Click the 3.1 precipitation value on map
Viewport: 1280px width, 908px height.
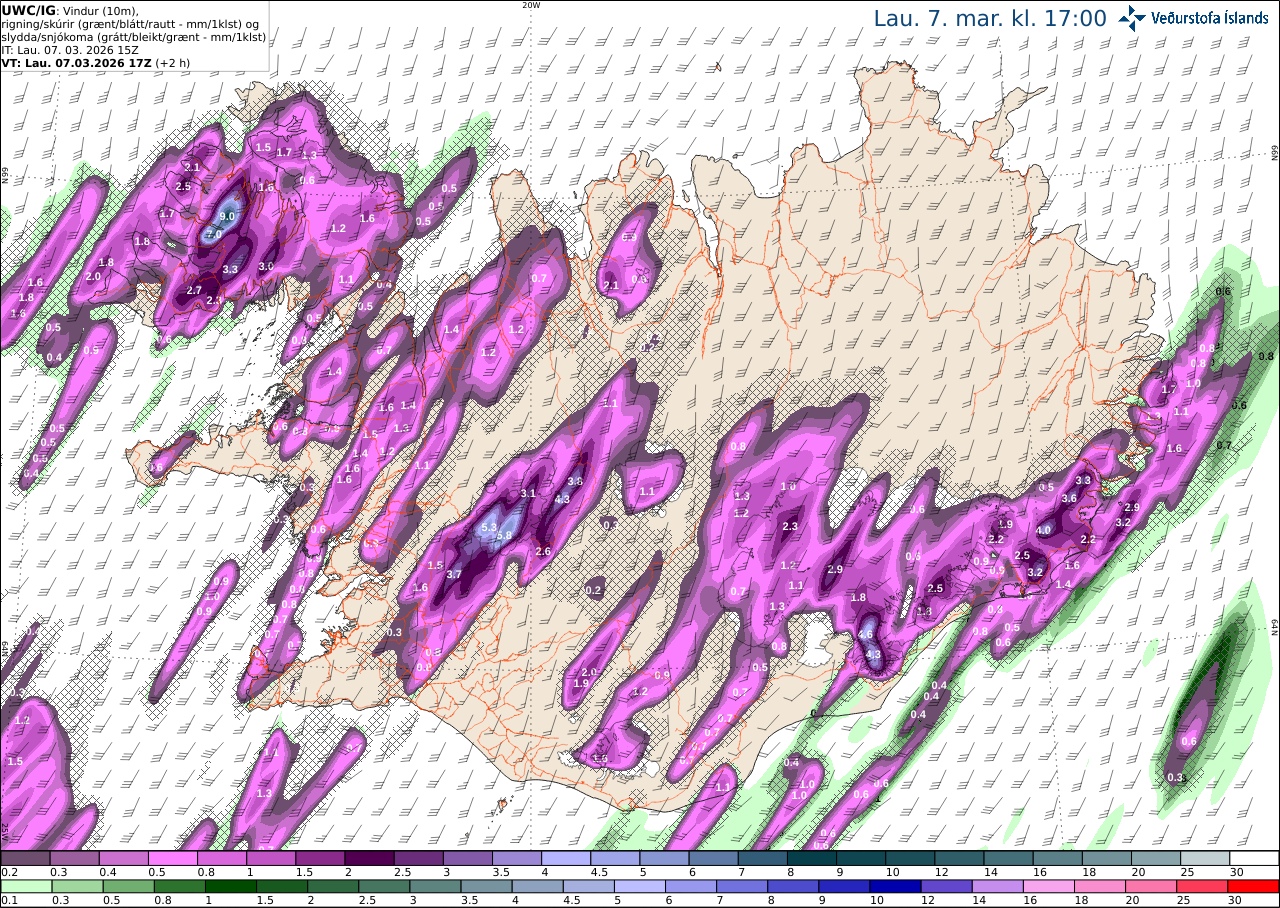coord(529,493)
